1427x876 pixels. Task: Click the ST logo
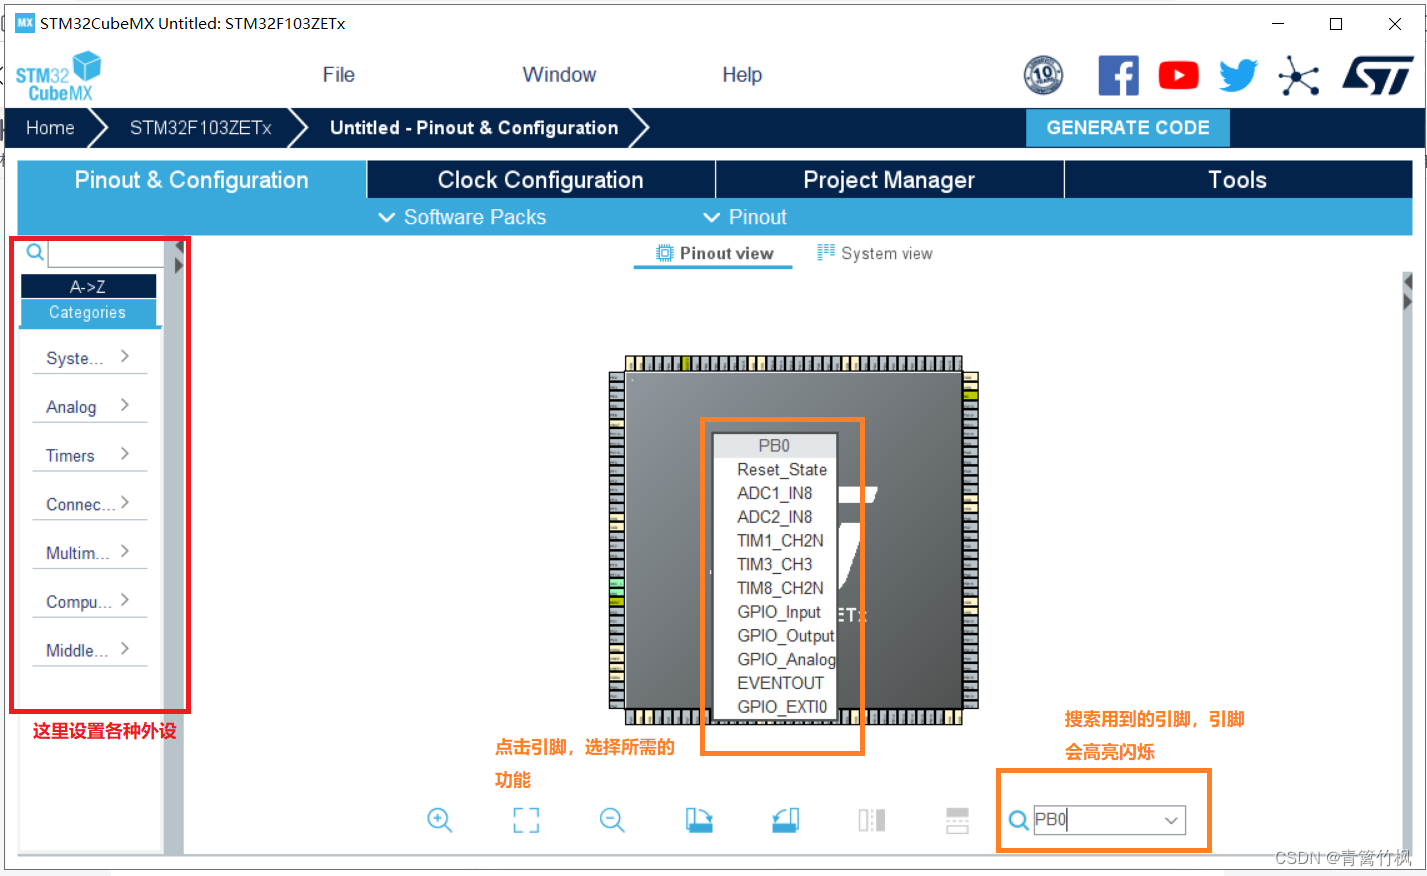point(1378,75)
